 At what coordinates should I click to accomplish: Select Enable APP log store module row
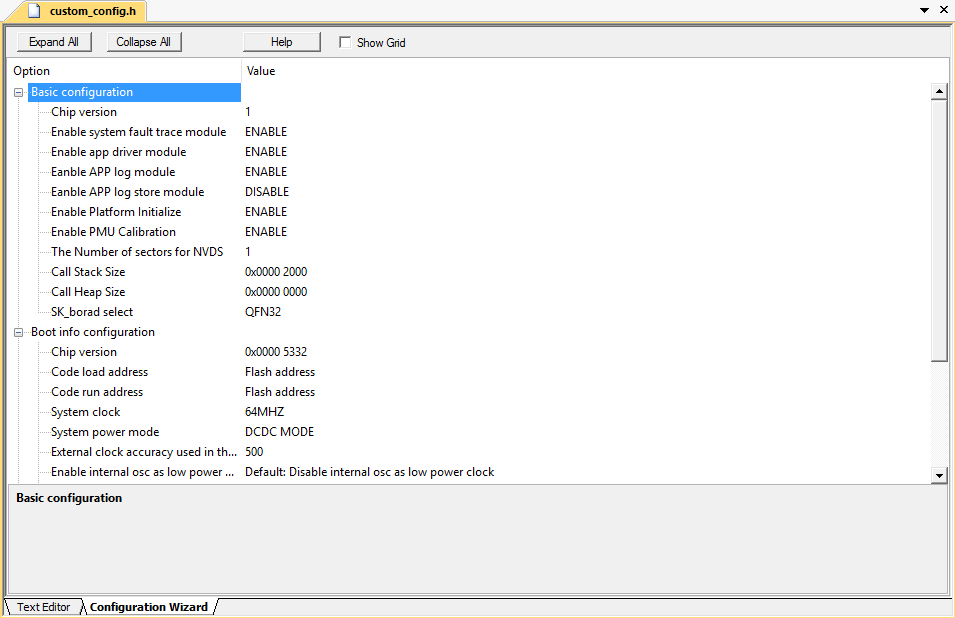click(127, 192)
